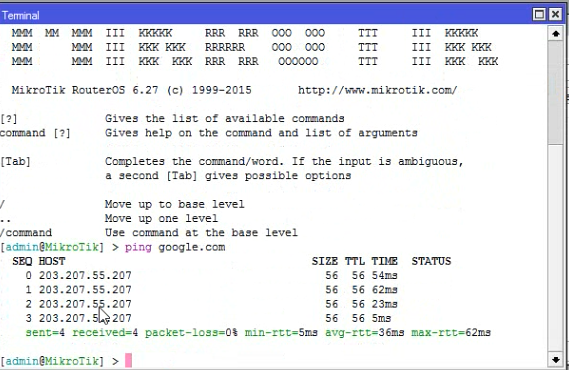This screenshot has height=370, width=569.
Task: Click '[admin@MikroTik]' on the last prompt line
Action: [x=52, y=361]
